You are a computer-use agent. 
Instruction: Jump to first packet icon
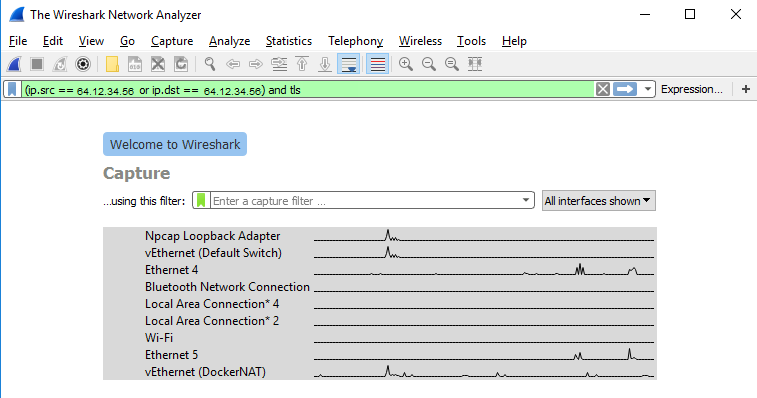tap(302, 64)
